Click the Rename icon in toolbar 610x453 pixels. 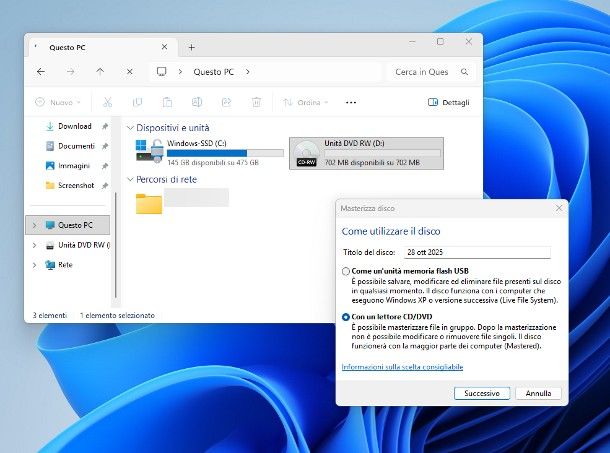pos(197,102)
